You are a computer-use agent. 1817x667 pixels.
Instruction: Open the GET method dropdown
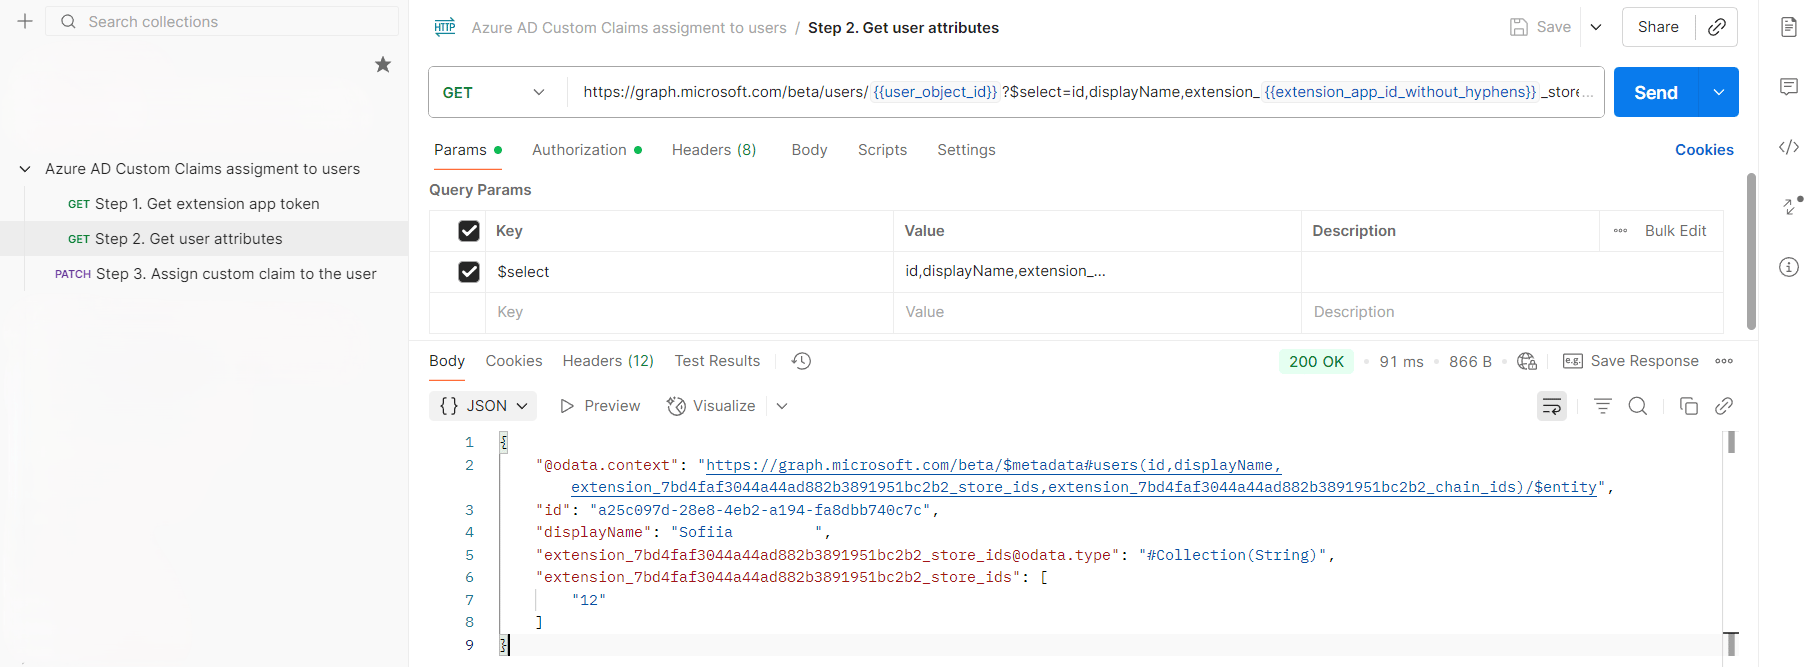495,93
